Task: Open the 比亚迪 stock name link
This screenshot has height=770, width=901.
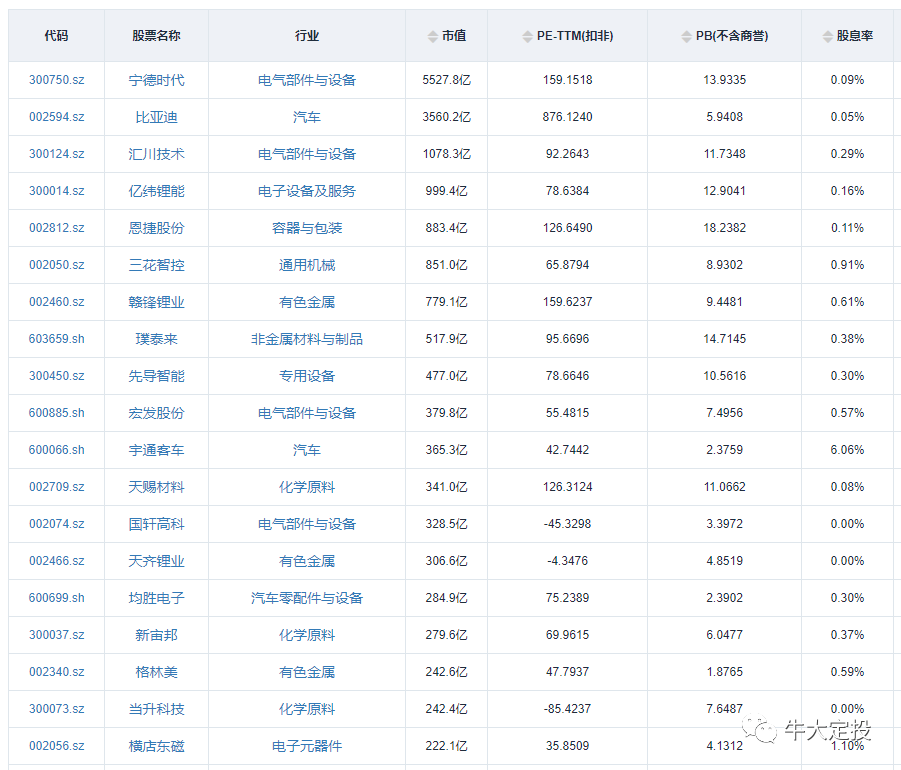Action: click(x=156, y=117)
